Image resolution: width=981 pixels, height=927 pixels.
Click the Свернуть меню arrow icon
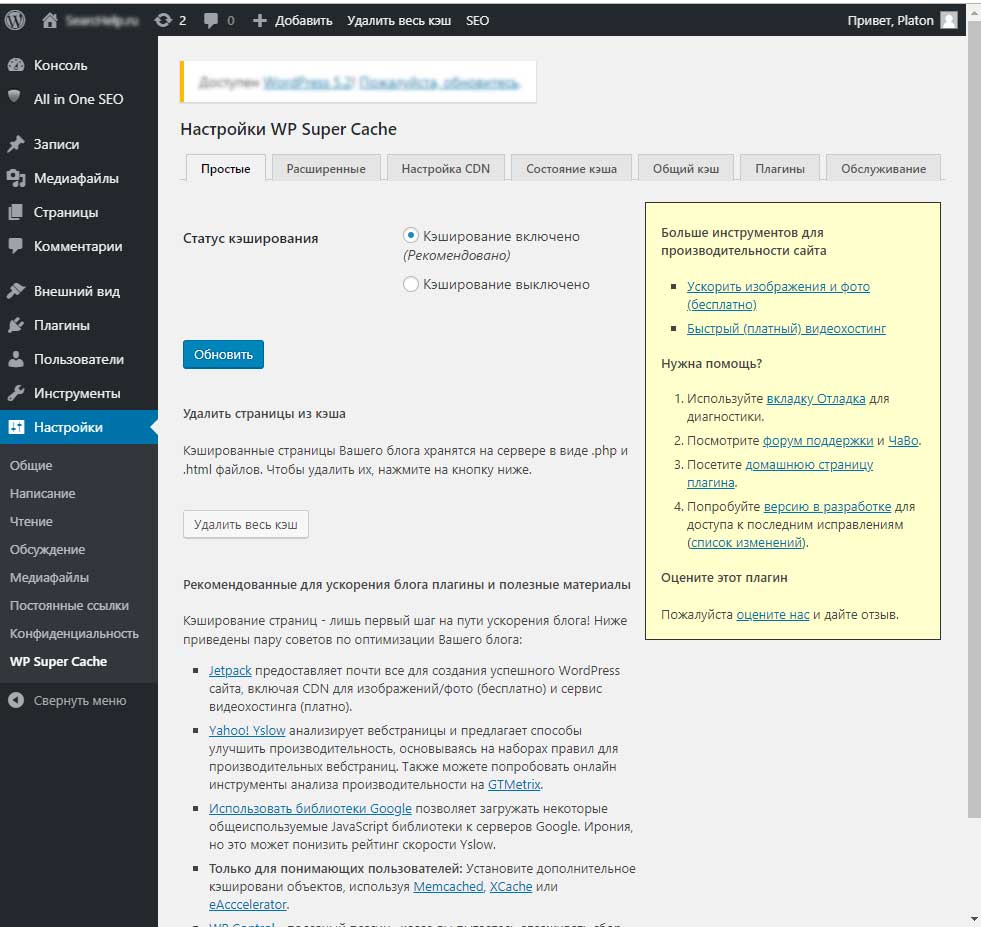coord(16,700)
